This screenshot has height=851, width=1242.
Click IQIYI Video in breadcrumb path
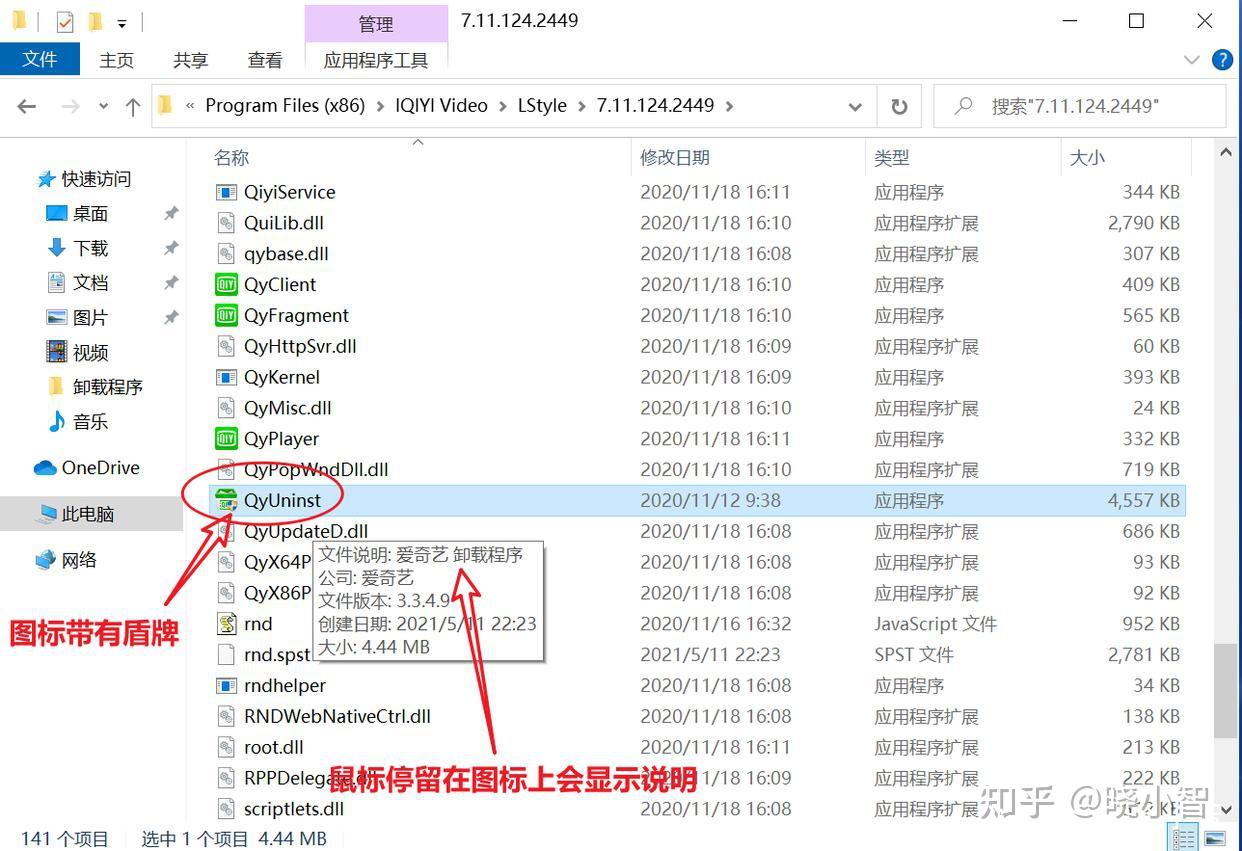tap(441, 105)
